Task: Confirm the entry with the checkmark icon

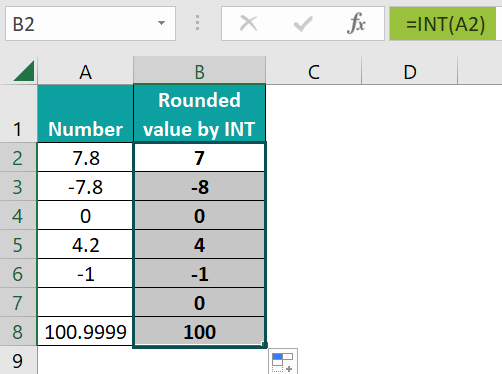Action: click(303, 24)
